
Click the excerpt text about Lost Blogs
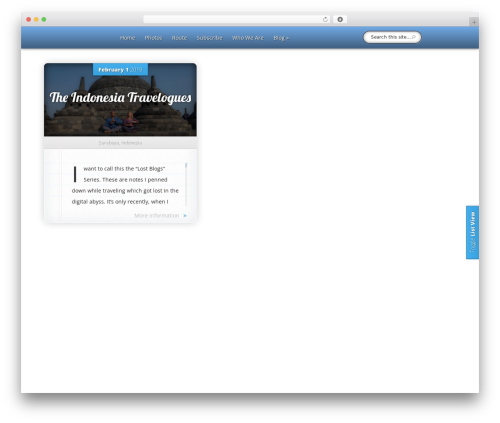point(125,185)
